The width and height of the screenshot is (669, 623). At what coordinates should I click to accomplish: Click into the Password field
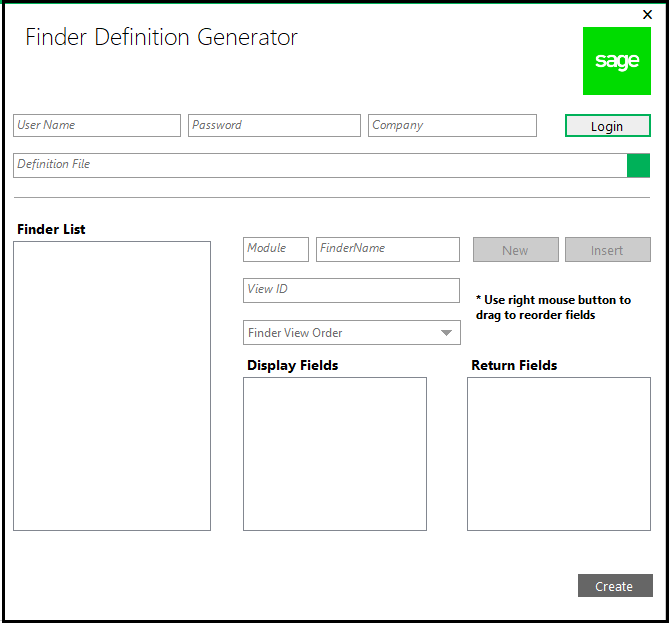pos(274,125)
